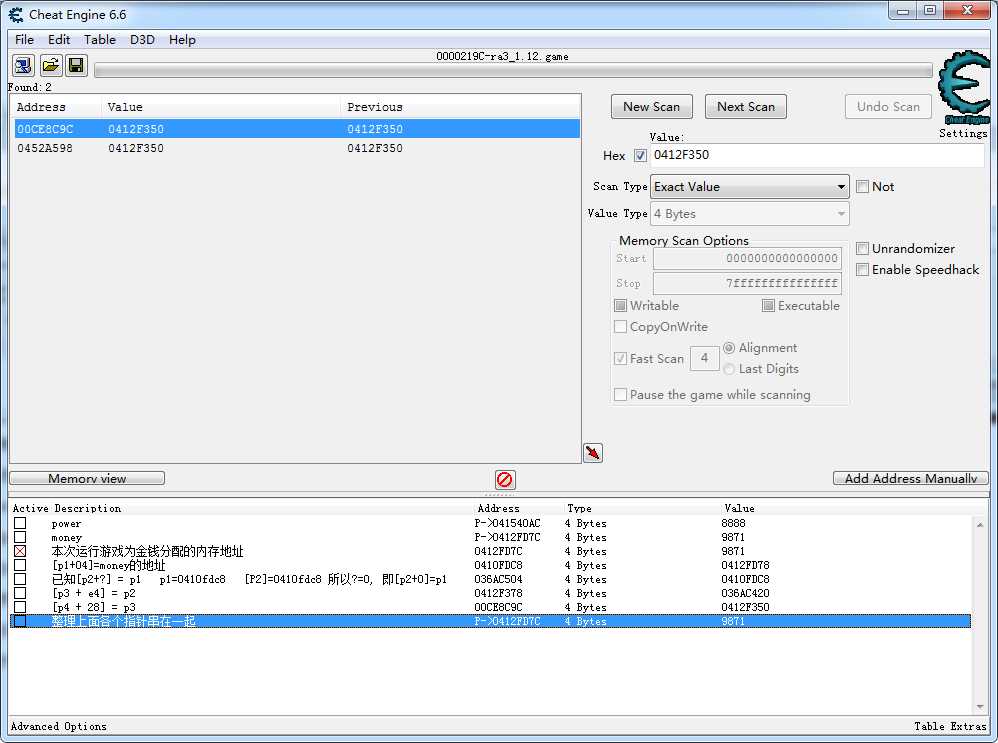The image size is (998, 743).
Task: Select found address 00CE8C9C row
Action: [297, 129]
